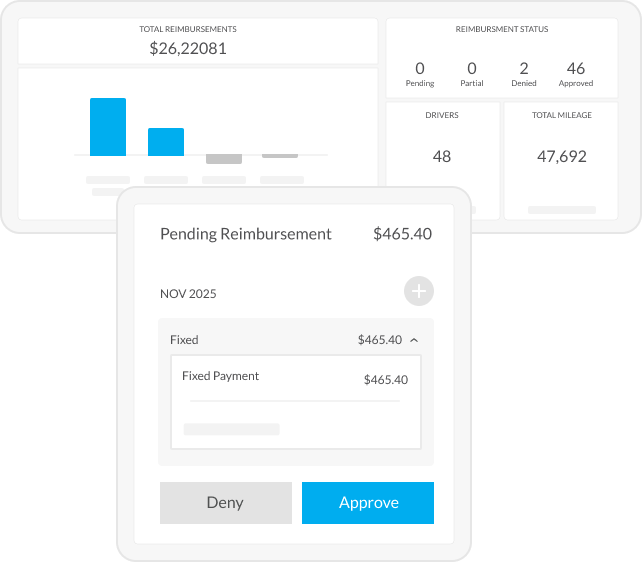Select the tallest blue bar in chart

coord(108,127)
